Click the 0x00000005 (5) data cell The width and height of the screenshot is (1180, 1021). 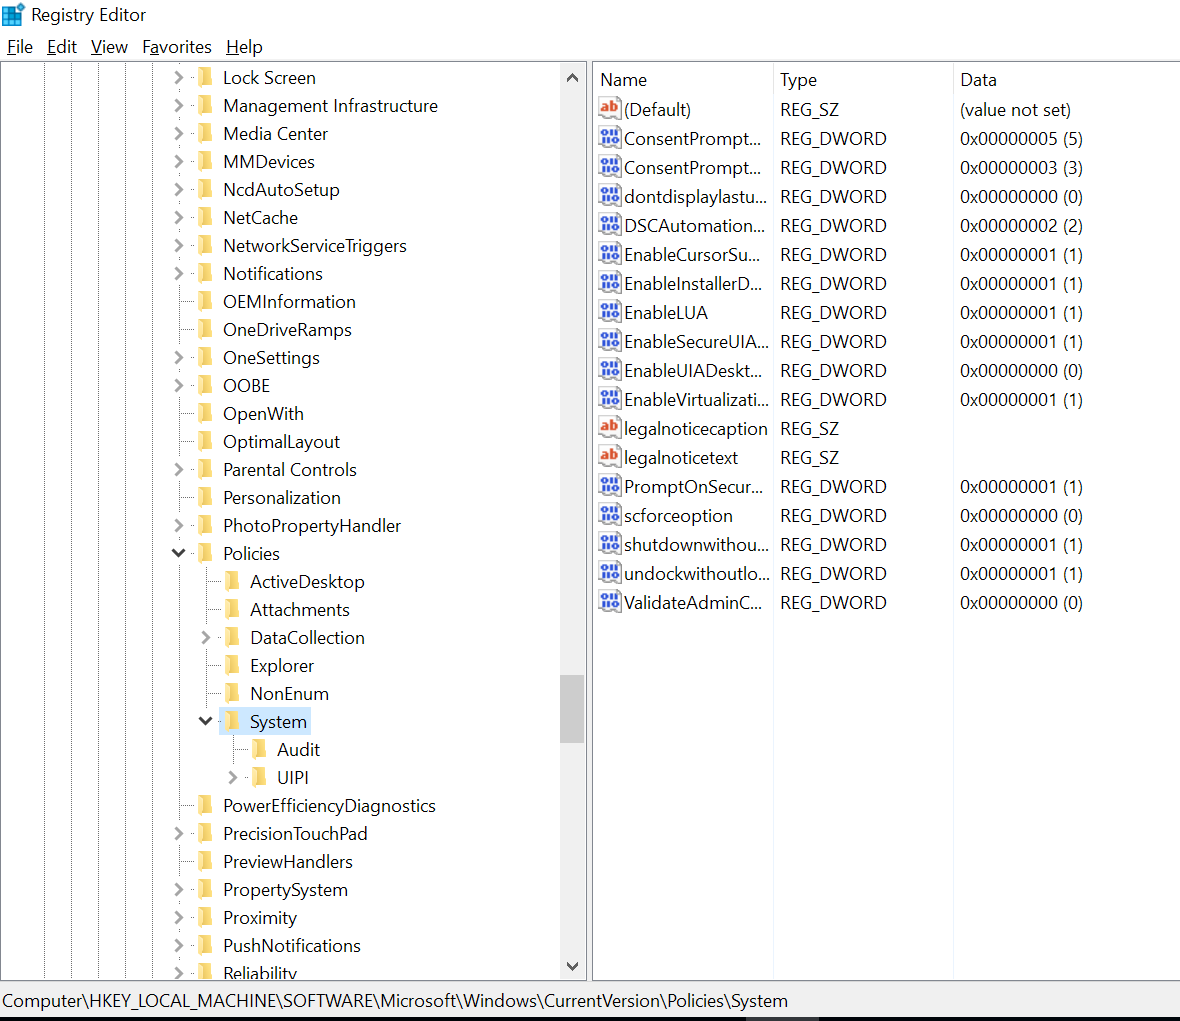pyautogui.click(x=1020, y=138)
